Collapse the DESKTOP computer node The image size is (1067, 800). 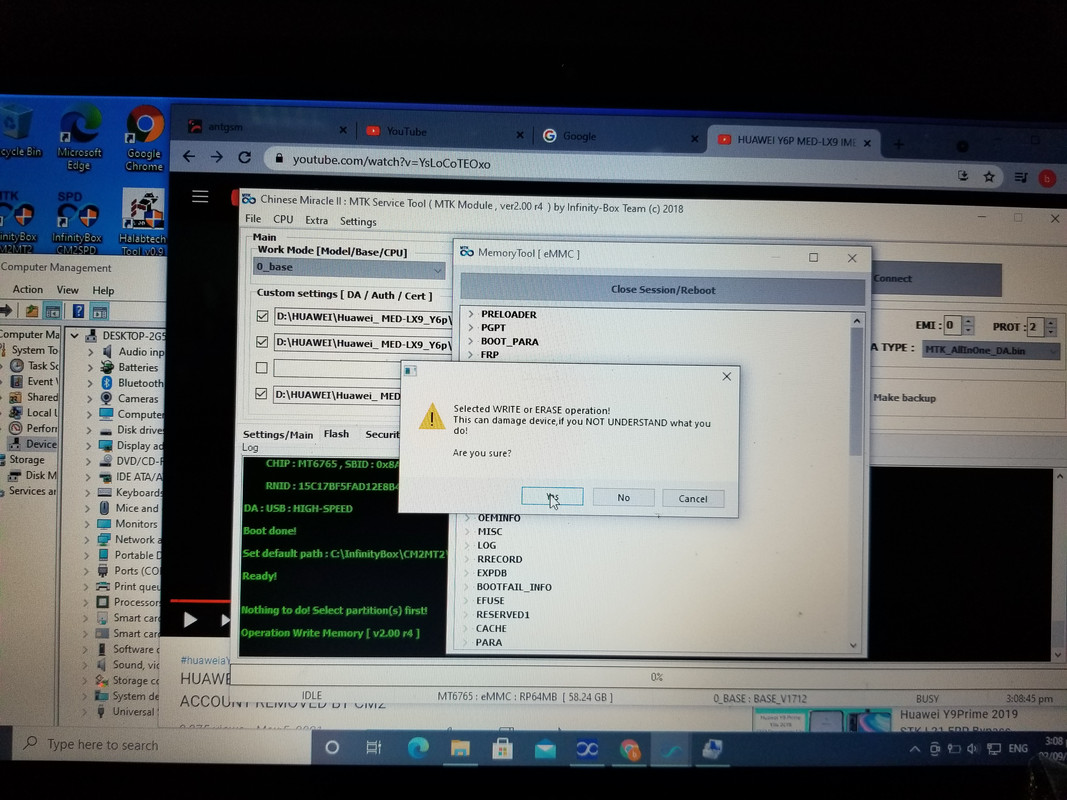coord(74,335)
